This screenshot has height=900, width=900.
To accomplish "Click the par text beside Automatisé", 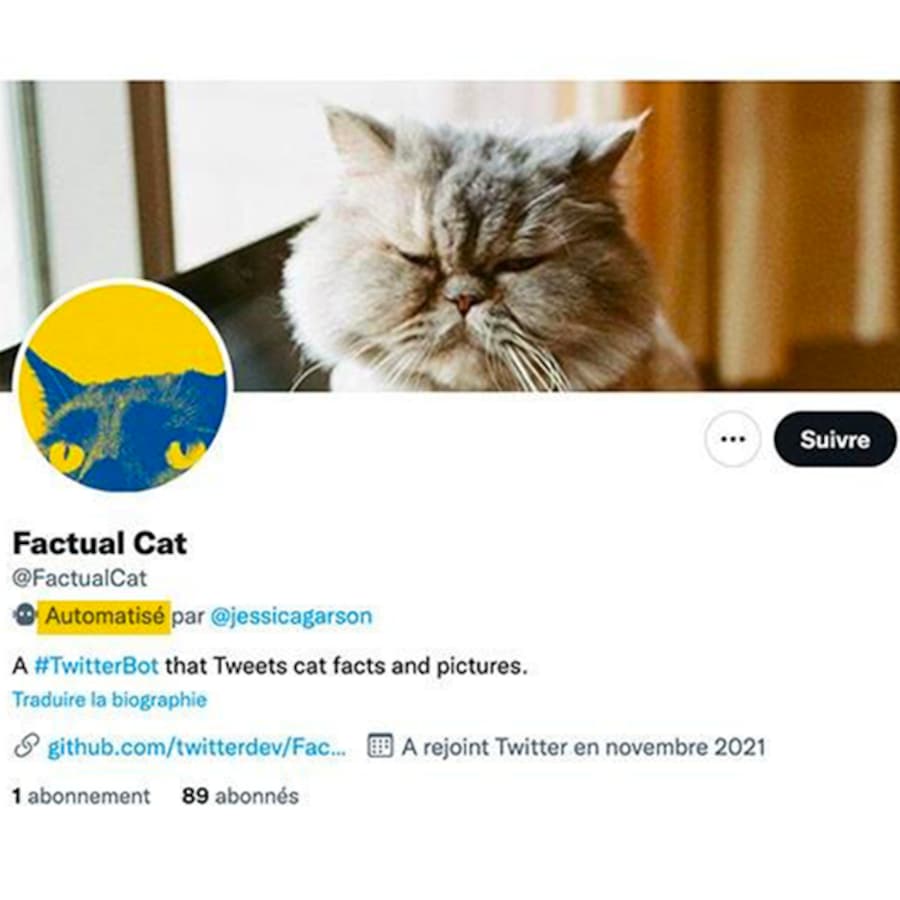I will pos(191,617).
